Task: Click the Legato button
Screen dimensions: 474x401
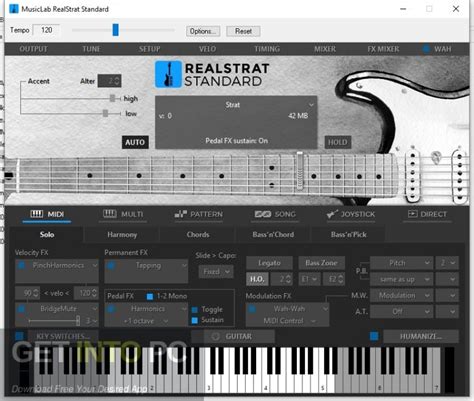Action: [269, 263]
